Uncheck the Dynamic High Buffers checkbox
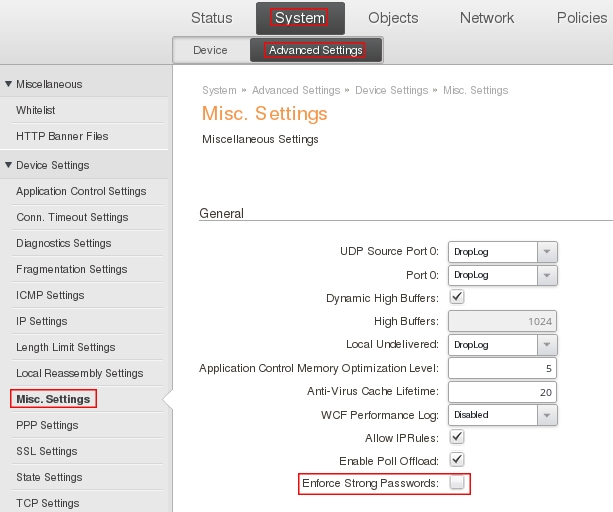The width and height of the screenshot is (613, 512). click(457, 297)
